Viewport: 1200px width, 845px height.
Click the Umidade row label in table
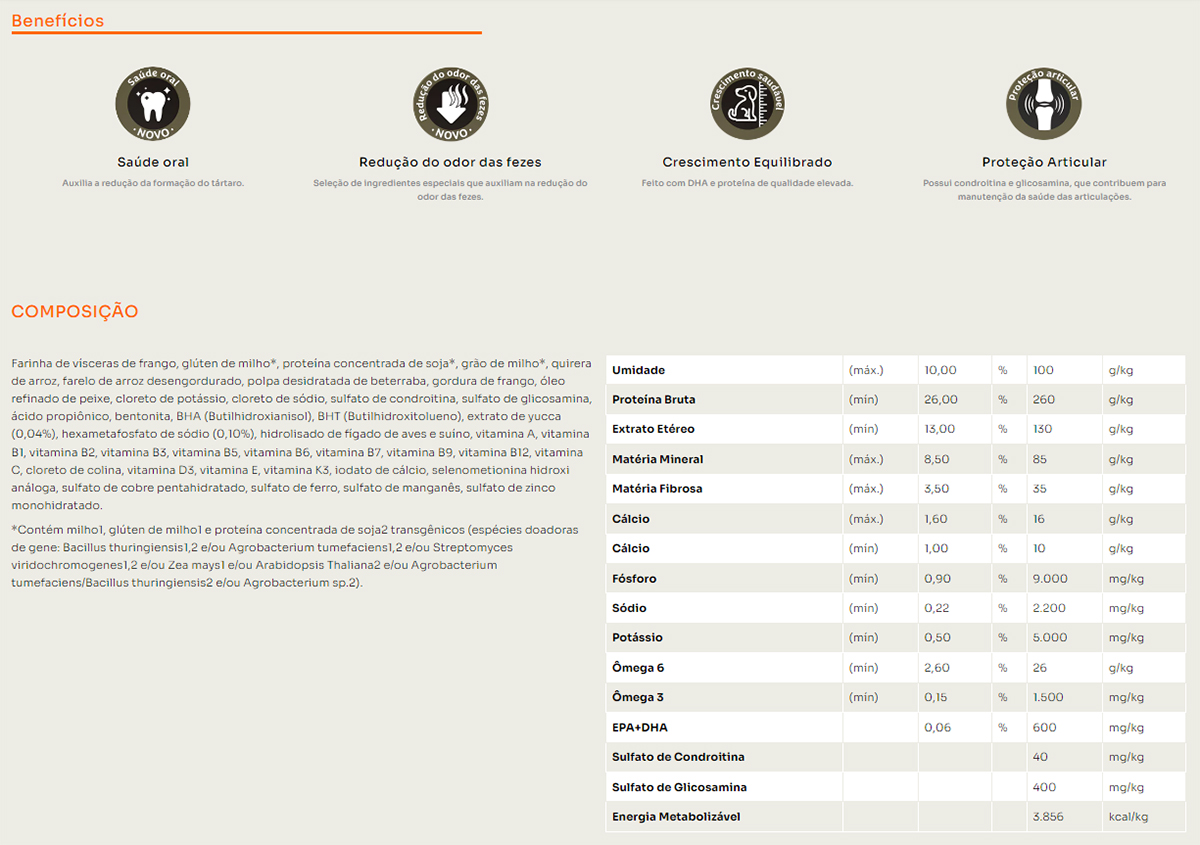click(638, 370)
